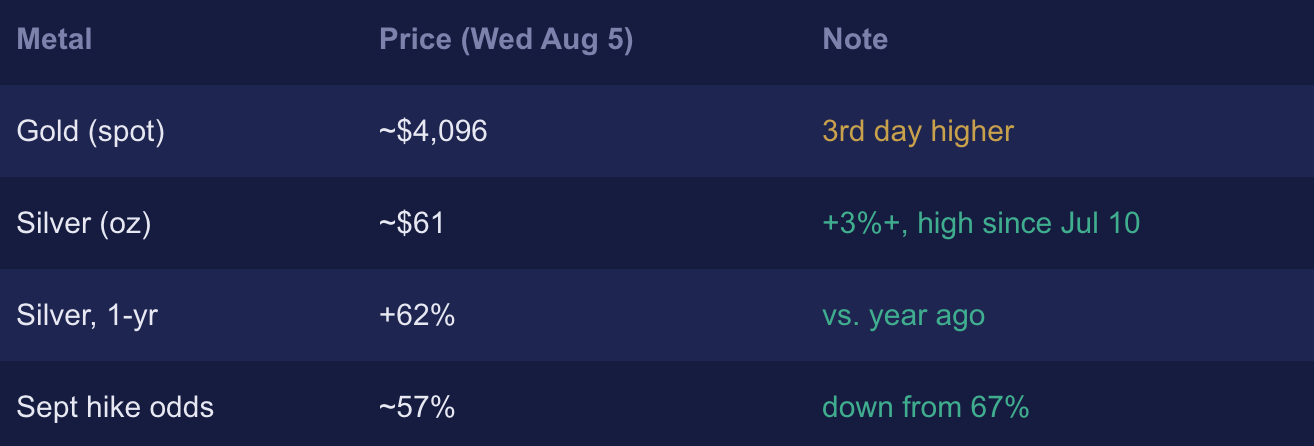The height and width of the screenshot is (446, 1314).
Task: Select the Sept hike odds row label
Action: pos(115,408)
